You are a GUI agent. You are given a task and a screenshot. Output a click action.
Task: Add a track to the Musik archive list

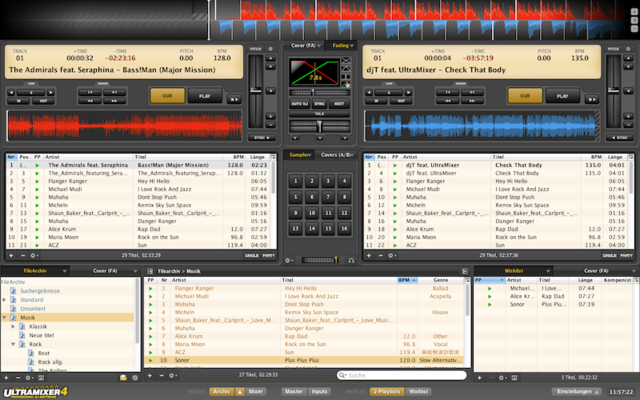pyautogui.click(x=150, y=376)
